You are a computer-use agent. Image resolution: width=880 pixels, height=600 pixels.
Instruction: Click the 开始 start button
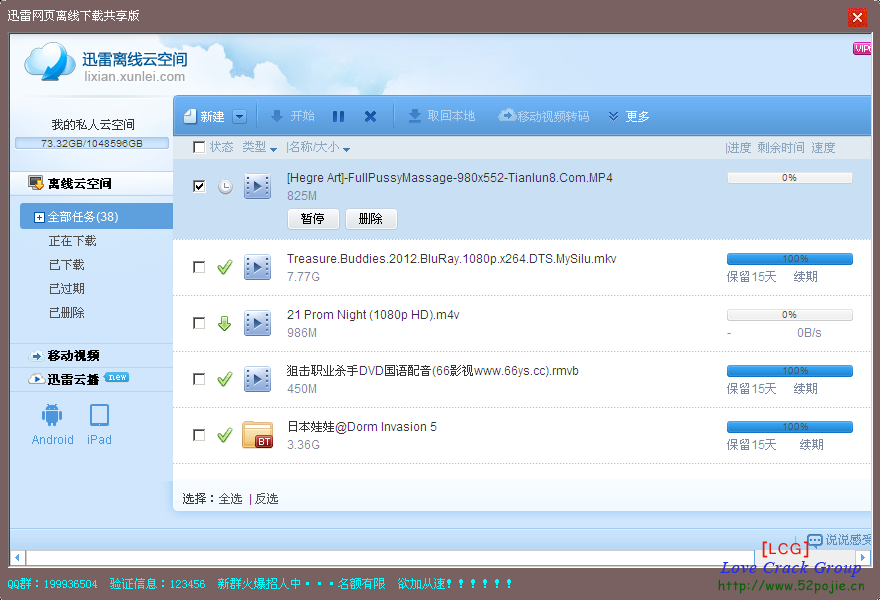click(x=292, y=116)
